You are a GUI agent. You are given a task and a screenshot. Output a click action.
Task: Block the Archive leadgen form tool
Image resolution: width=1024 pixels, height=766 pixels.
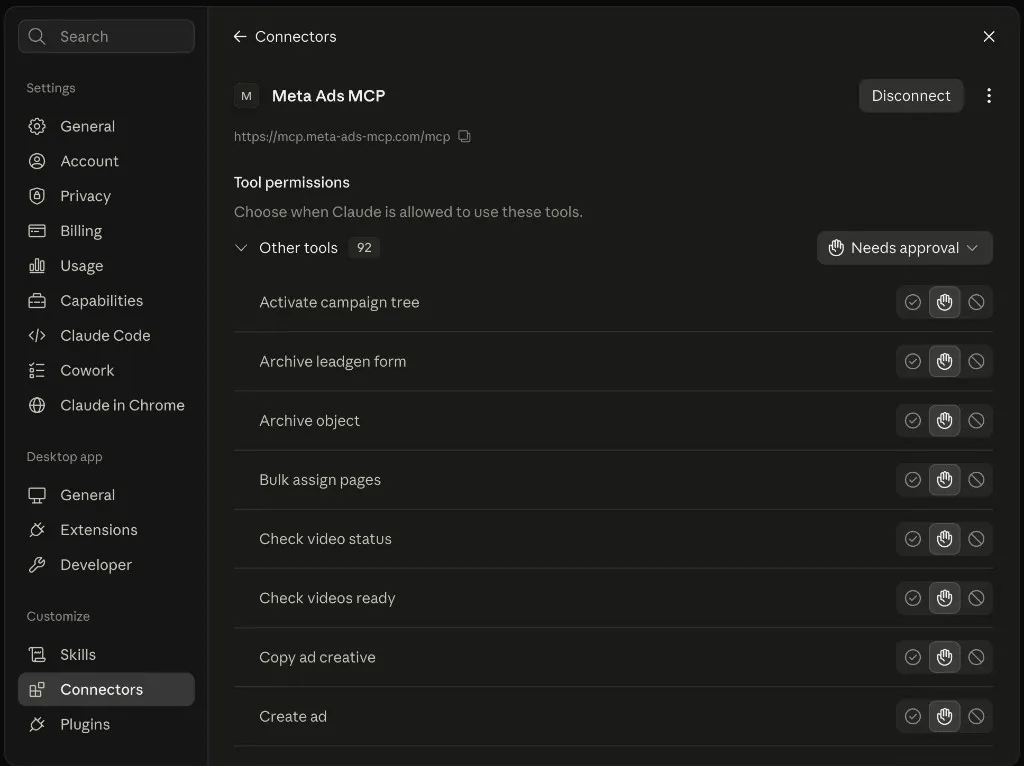click(x=976, y=362)
